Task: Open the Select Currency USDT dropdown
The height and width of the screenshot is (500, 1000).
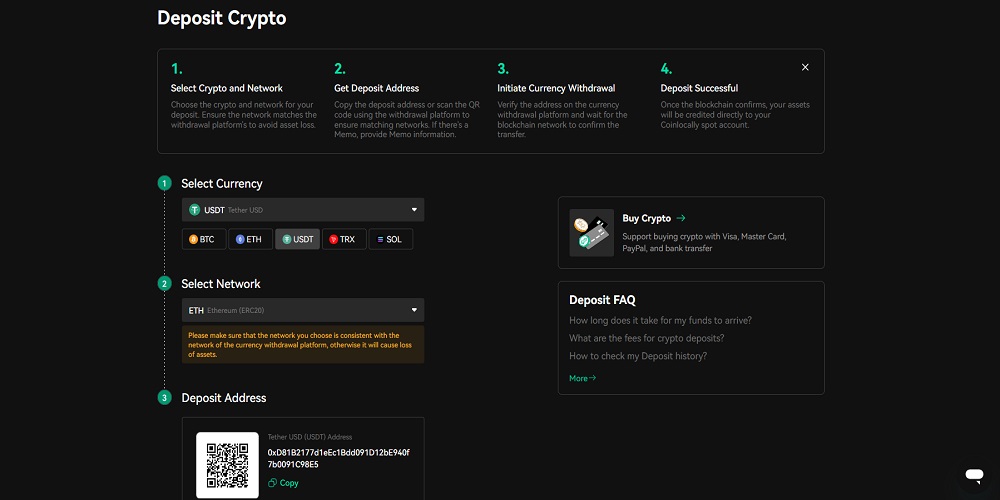Action: (303, 210)
